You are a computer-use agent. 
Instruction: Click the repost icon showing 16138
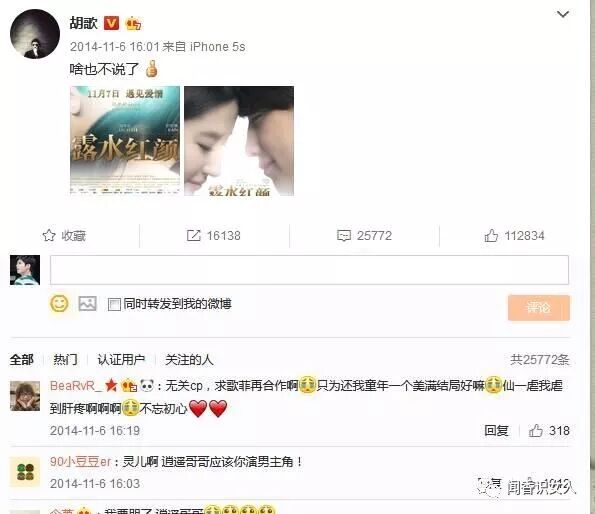194,236
